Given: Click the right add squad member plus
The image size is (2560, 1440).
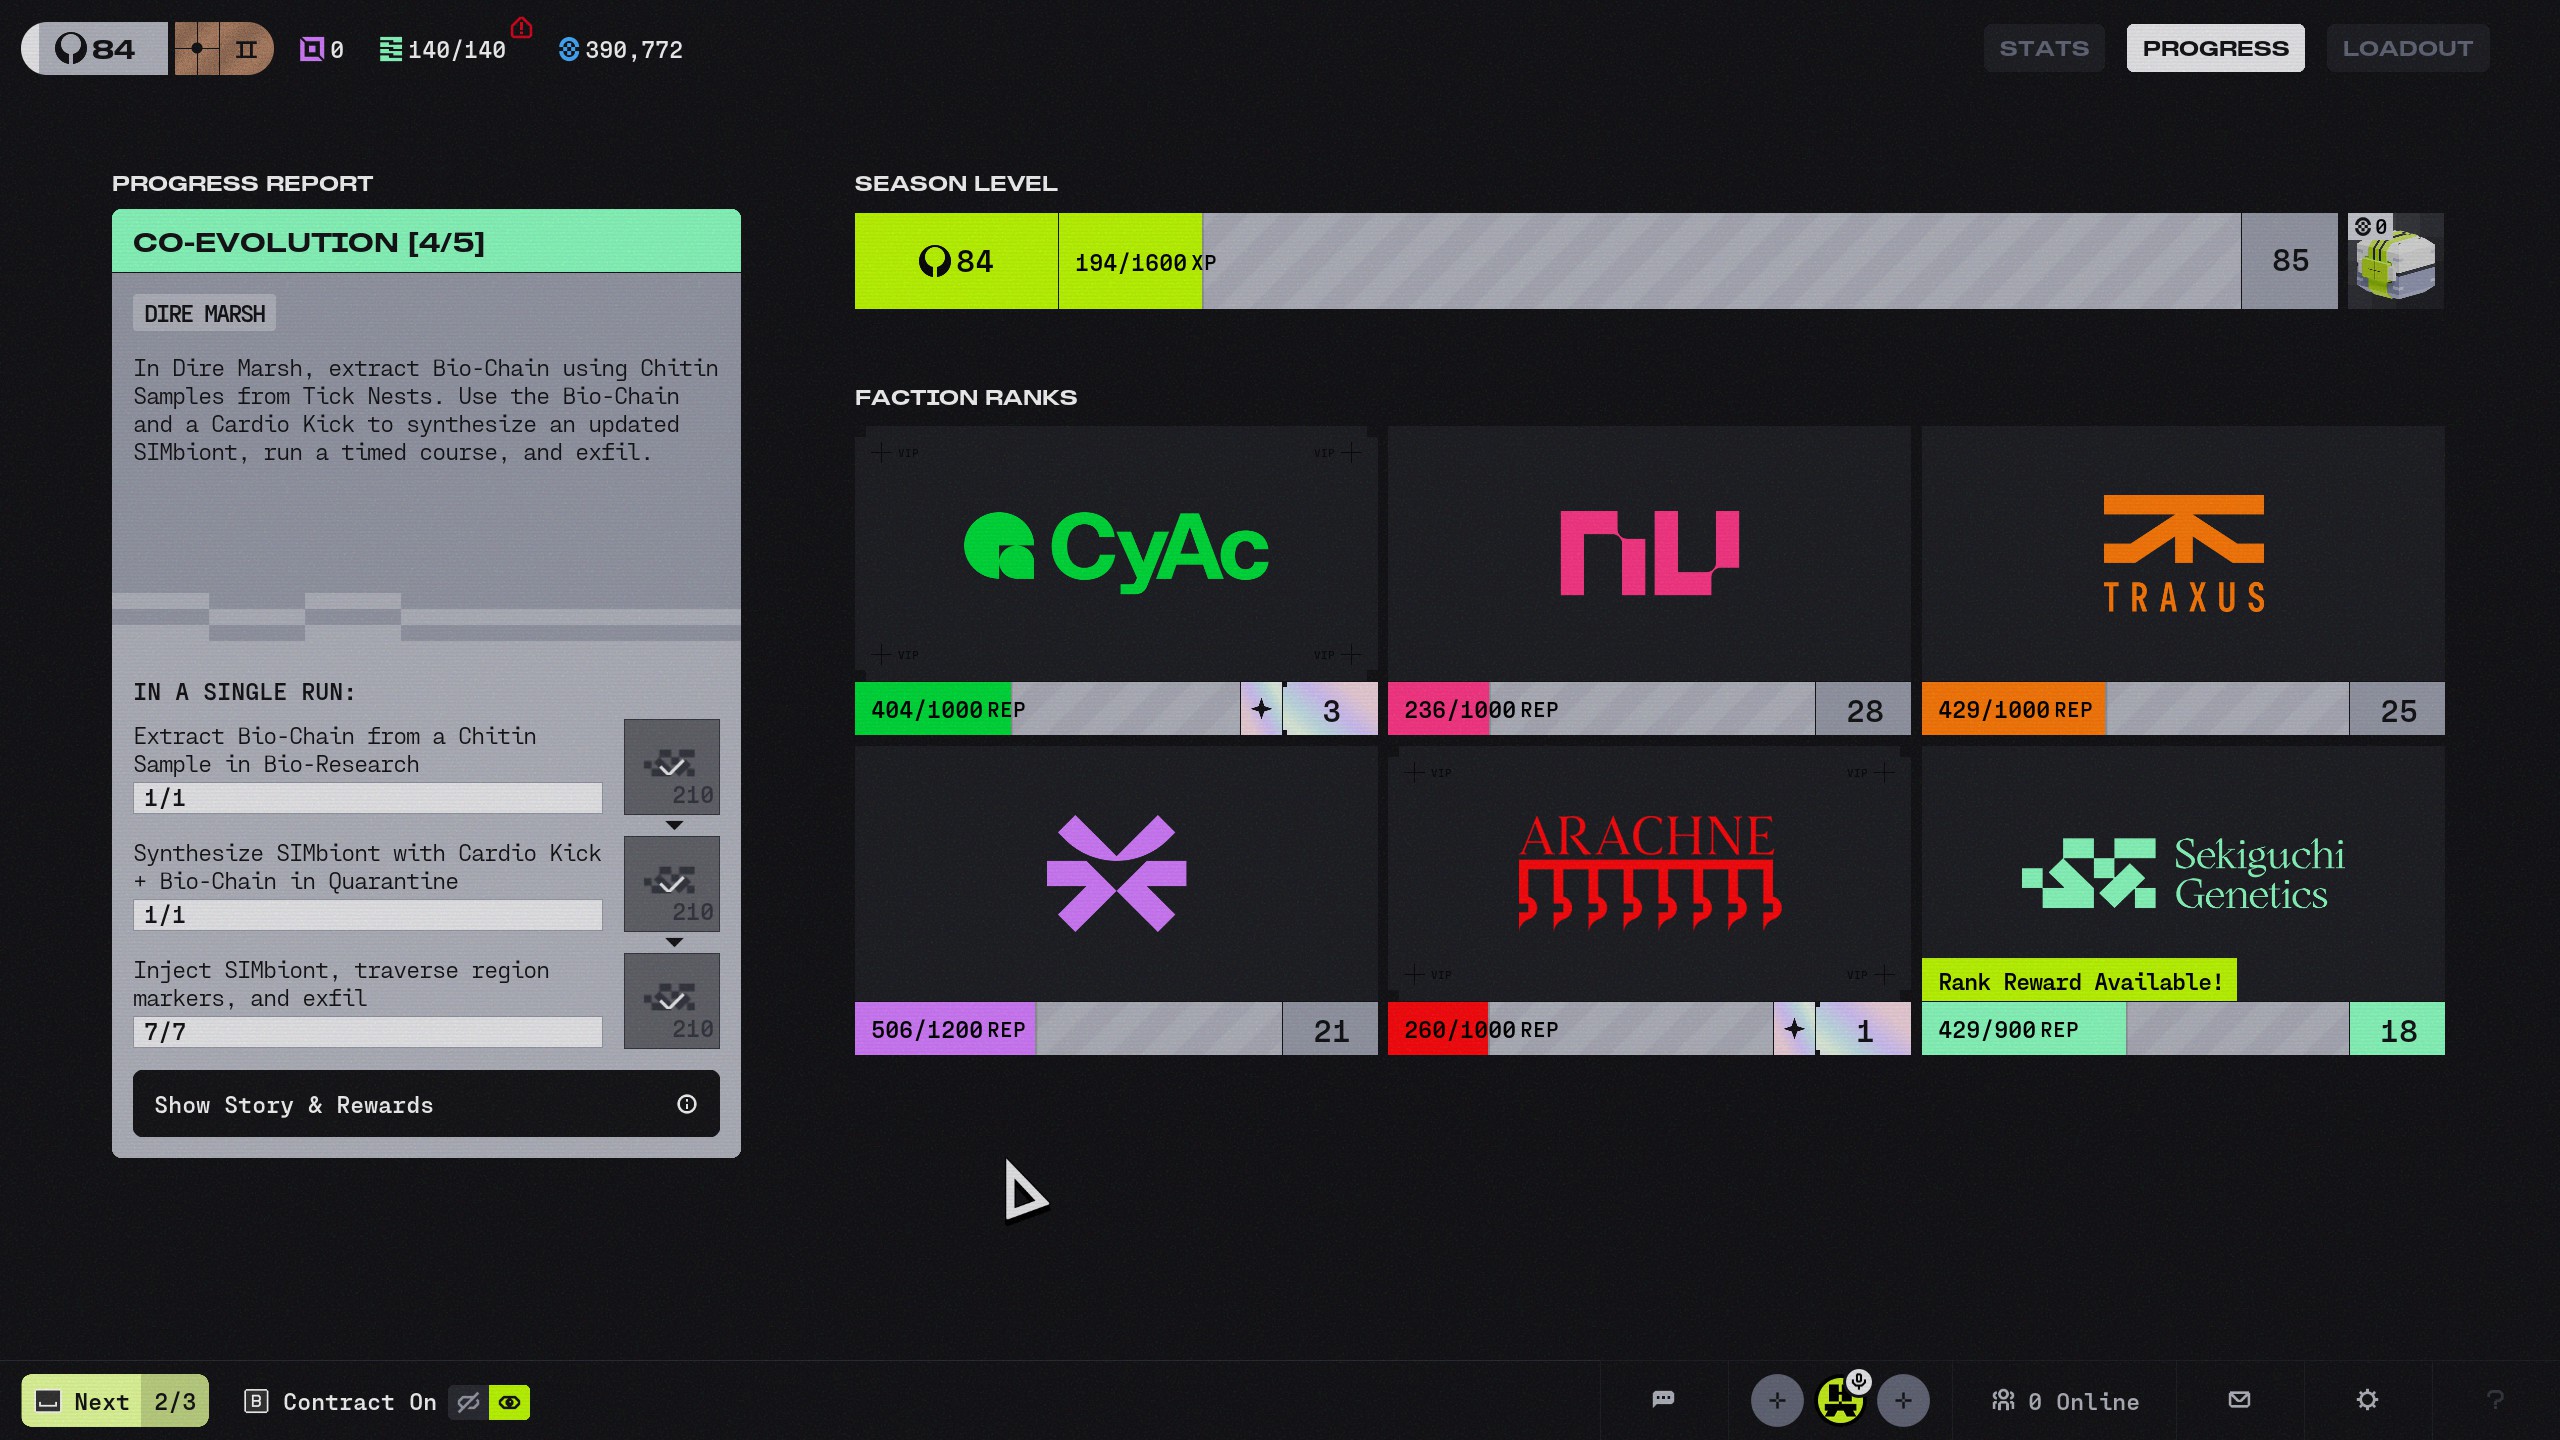Looking at the screenshot, I should 1903,1401.
